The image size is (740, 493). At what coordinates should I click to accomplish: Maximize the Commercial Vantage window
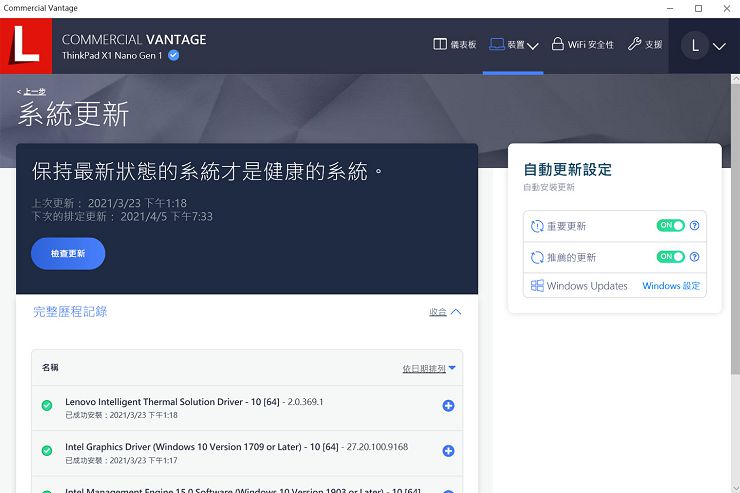[698, 8]
